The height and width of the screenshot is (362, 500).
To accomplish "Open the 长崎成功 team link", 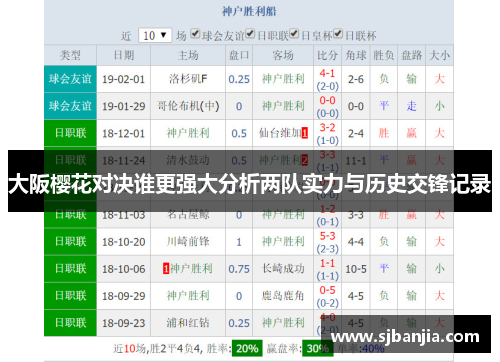I will (x=283, y=268).
